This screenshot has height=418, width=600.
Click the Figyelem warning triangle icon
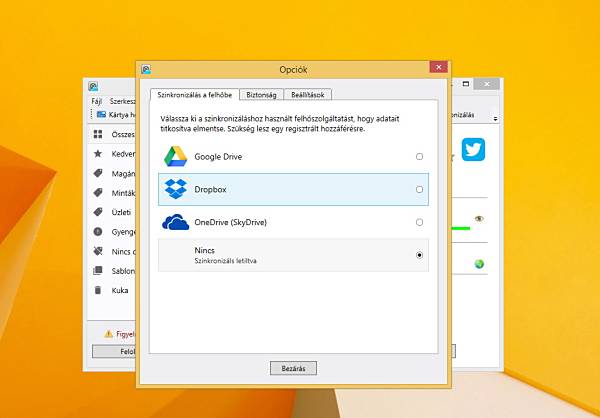(x=109, y=334)
